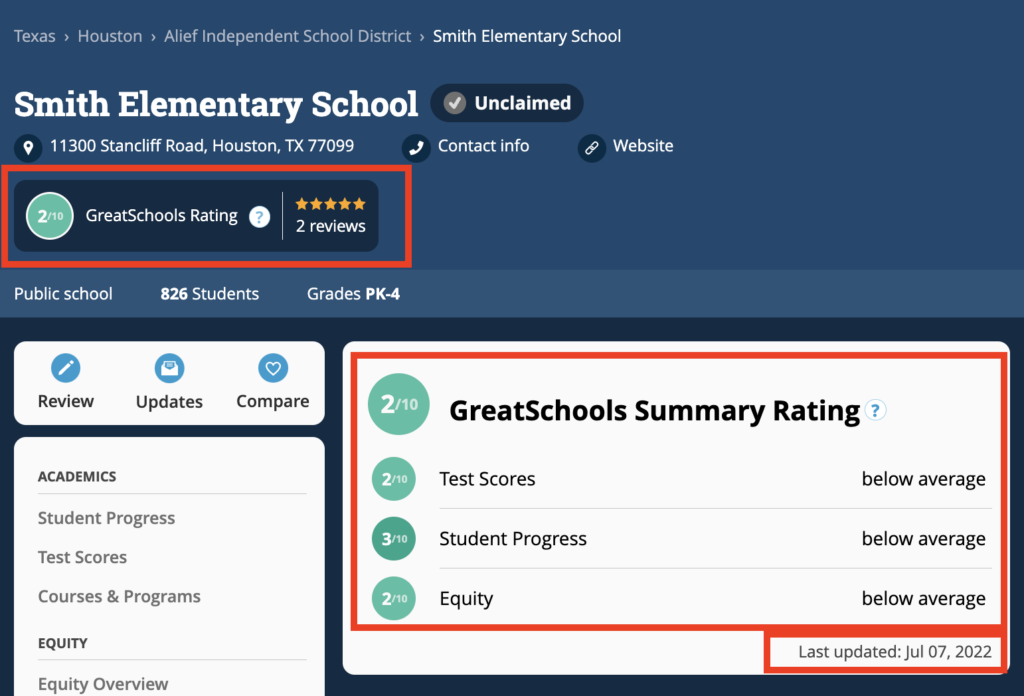Click the 2/10 rating circle in header

(x=50, y=215)
